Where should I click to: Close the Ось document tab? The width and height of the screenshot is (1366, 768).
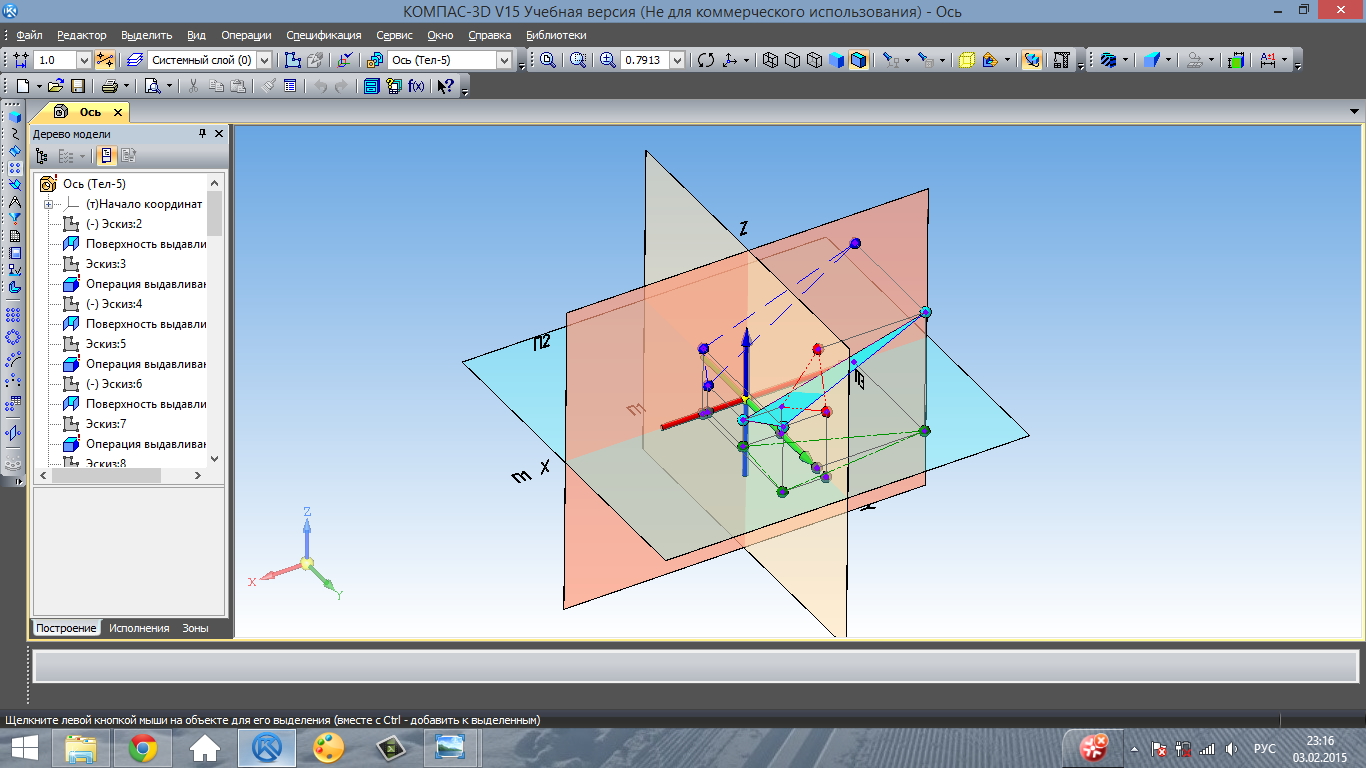pyautogui.click(x=117, y=112)
